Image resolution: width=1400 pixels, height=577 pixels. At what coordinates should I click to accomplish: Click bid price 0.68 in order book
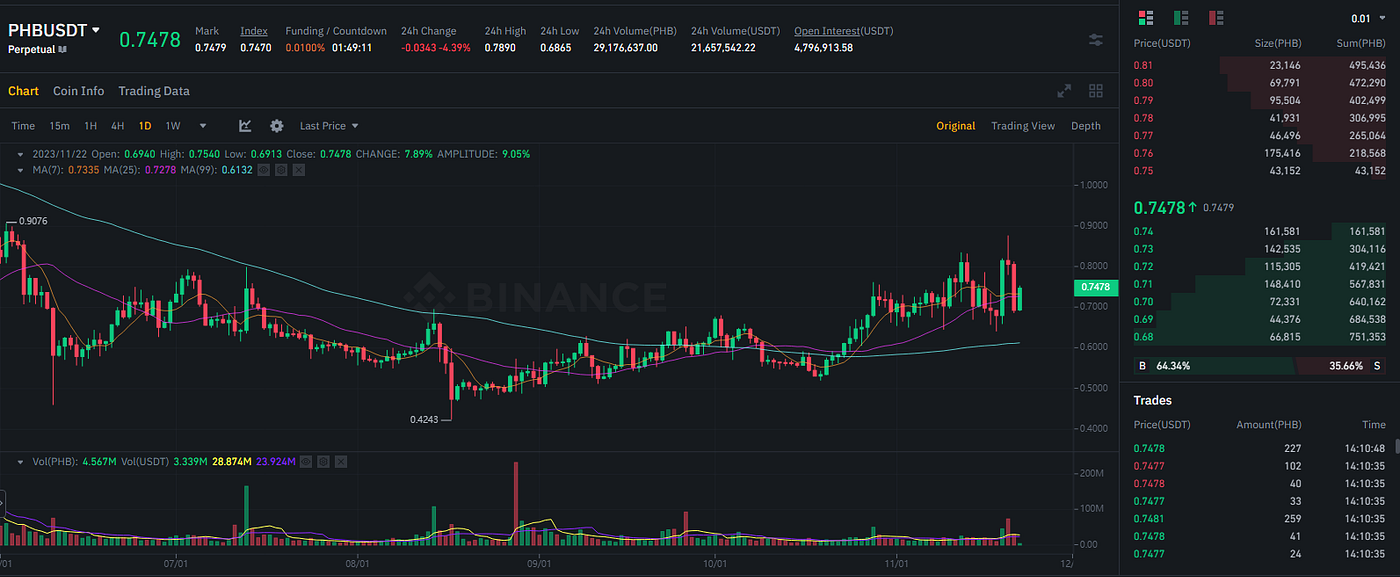[x=1143, y=337]
